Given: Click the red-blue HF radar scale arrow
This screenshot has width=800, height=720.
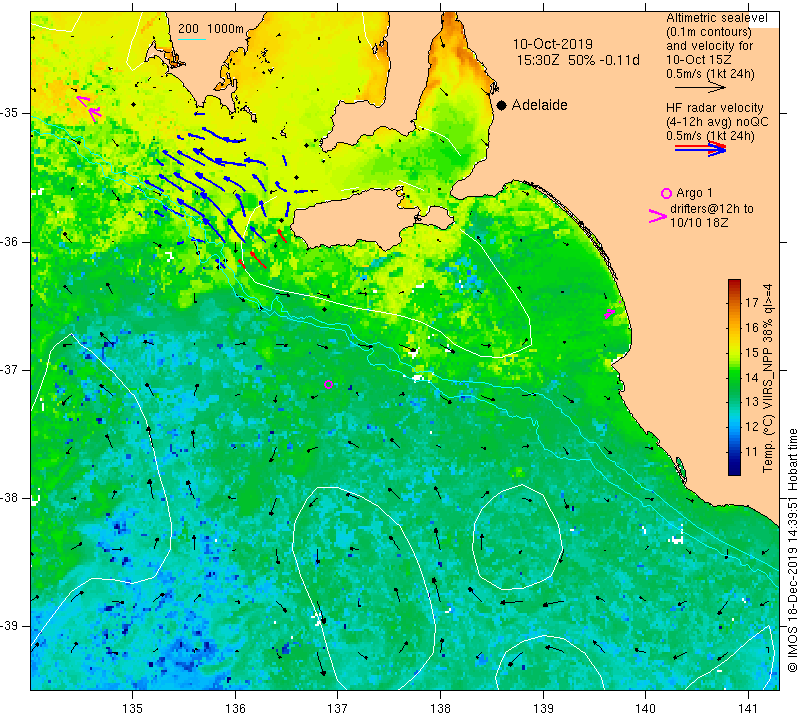Looking at the screenshot, I should pyautogui.click(x=701, y=148).
